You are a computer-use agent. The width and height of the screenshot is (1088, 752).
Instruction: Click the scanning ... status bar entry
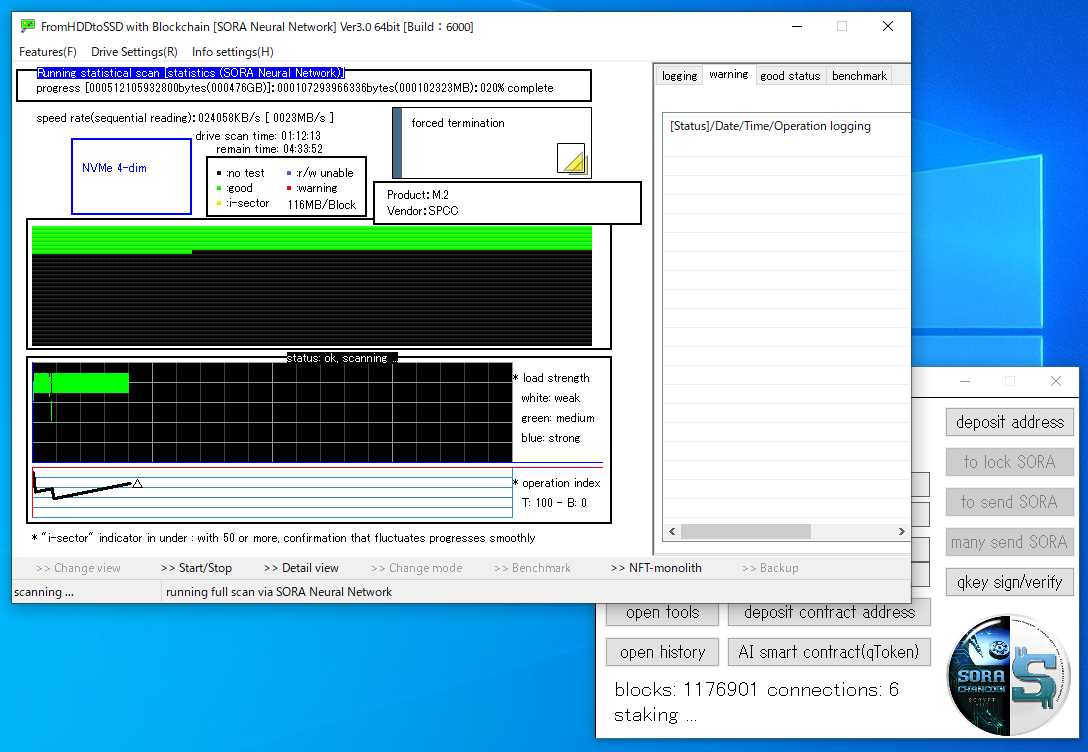coord(44,592)
